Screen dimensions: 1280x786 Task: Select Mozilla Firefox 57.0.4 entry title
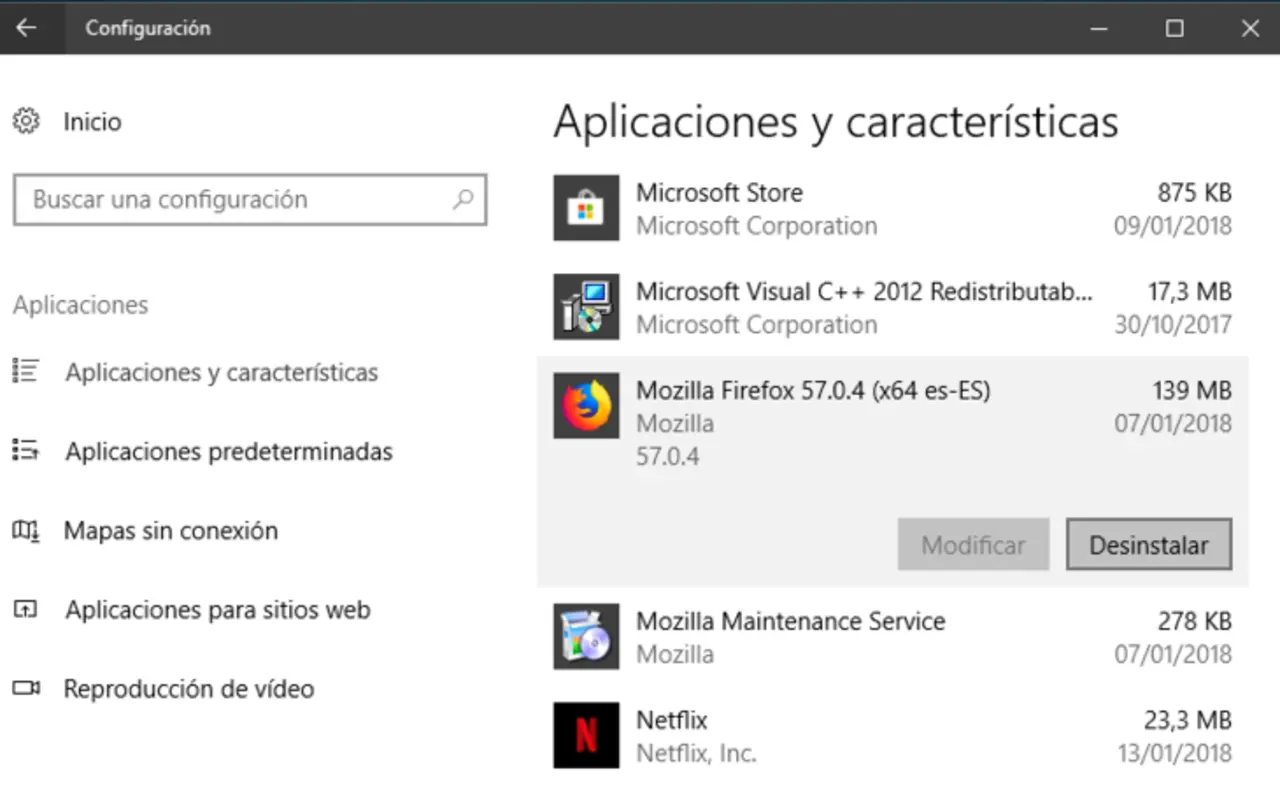click(813, 391)
